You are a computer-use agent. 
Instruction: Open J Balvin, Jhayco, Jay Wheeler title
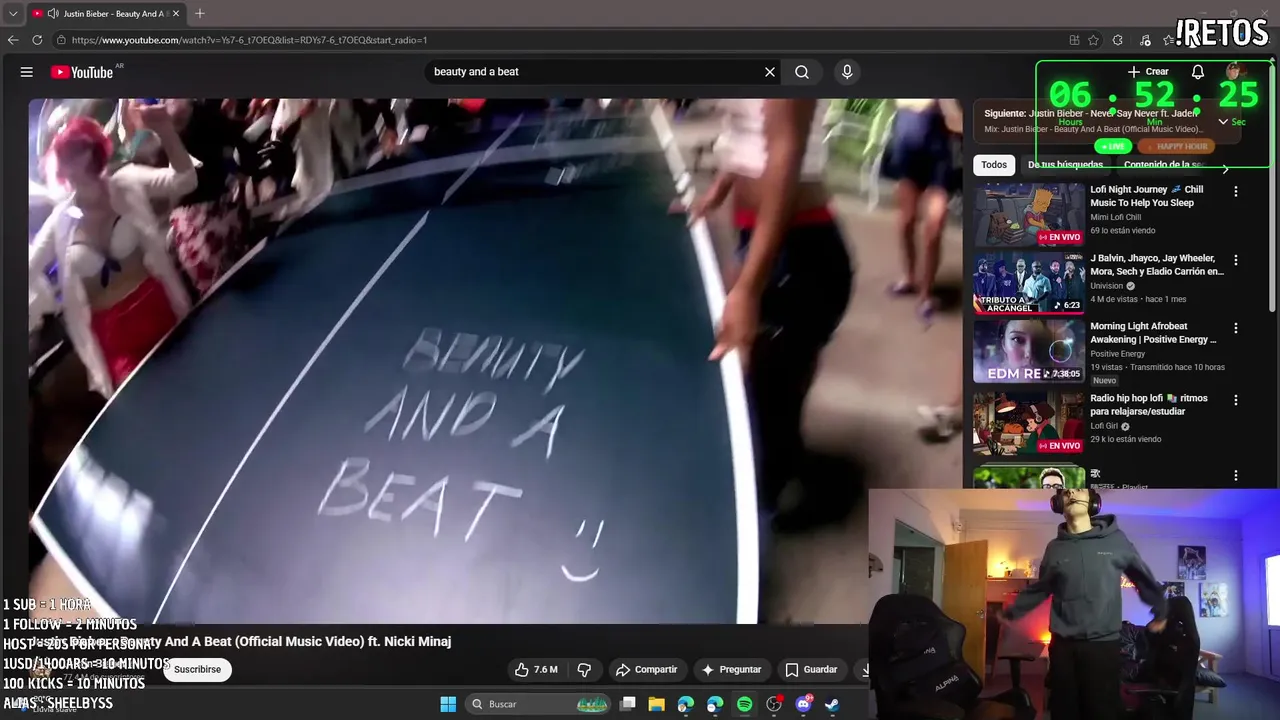pos(1157,265)
